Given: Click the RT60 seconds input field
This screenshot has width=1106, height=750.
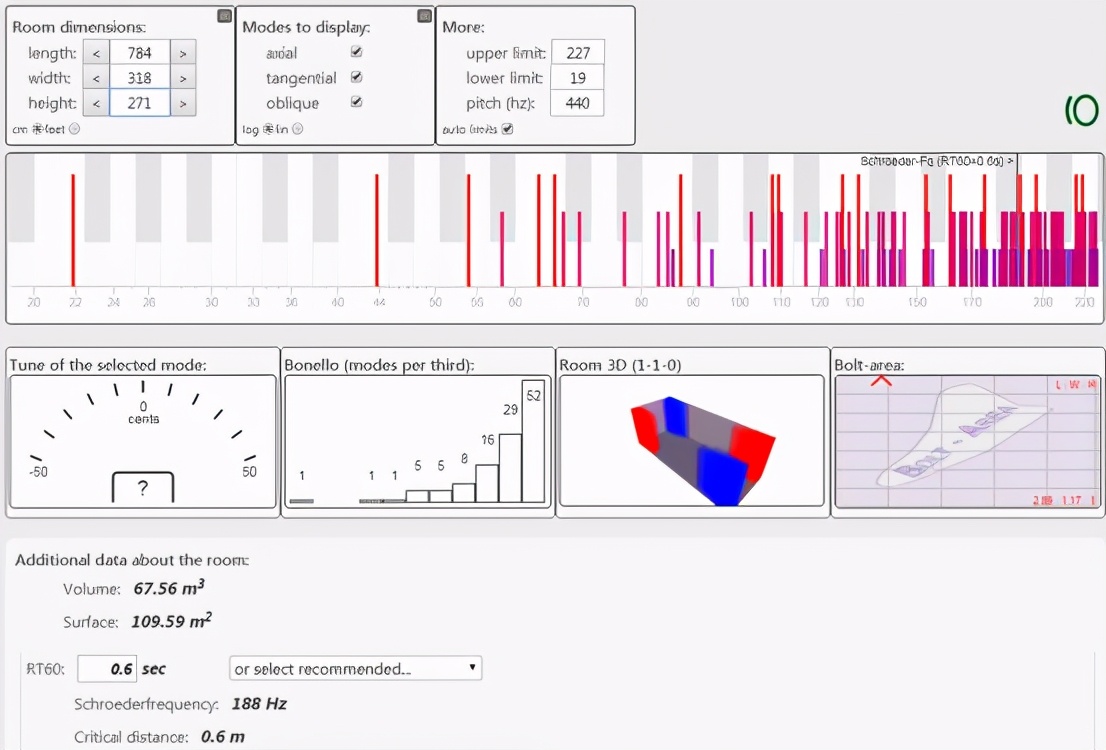Looking at the screenshot, I should coord(107,669).
